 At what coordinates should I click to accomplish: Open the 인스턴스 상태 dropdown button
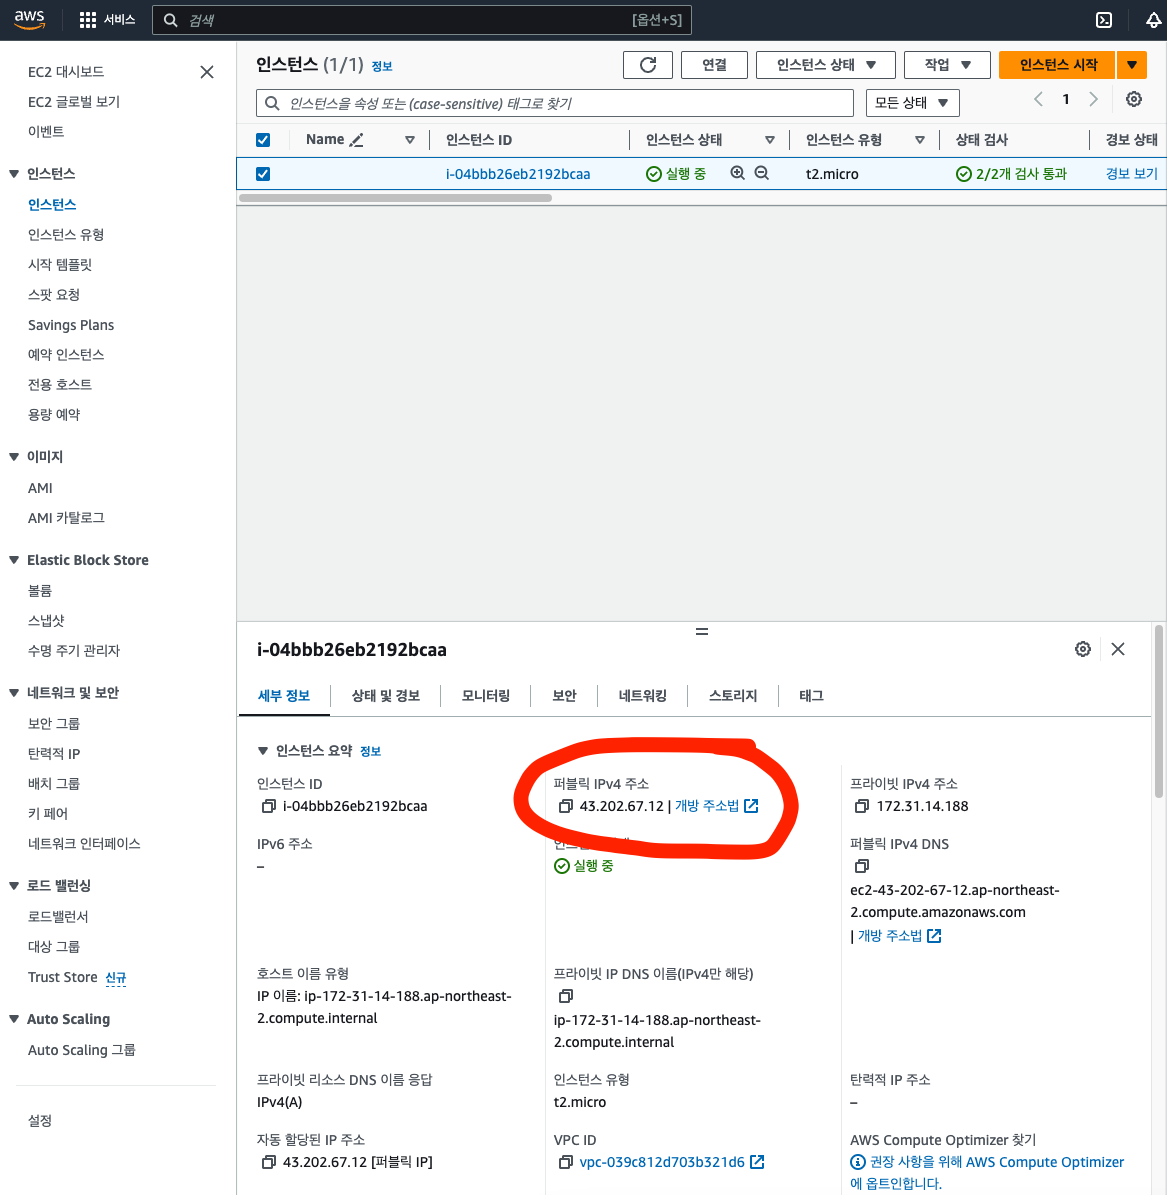[x=826, y=65]
